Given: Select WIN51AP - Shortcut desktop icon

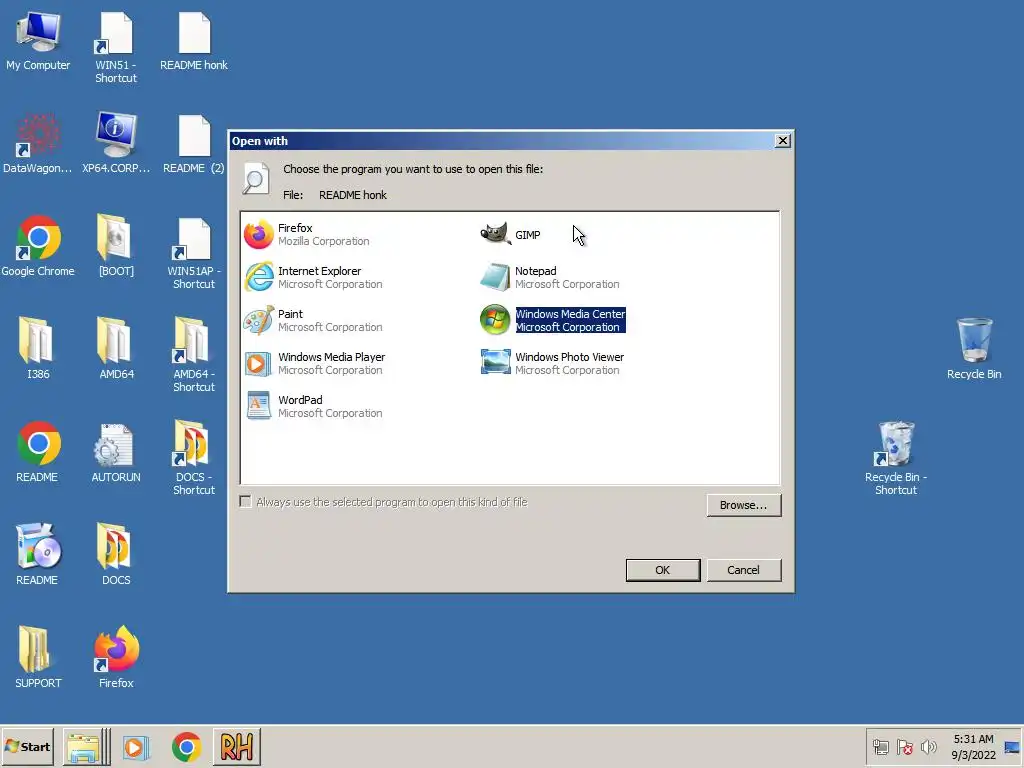Looking at the screenshot, I should pos(194,254).
